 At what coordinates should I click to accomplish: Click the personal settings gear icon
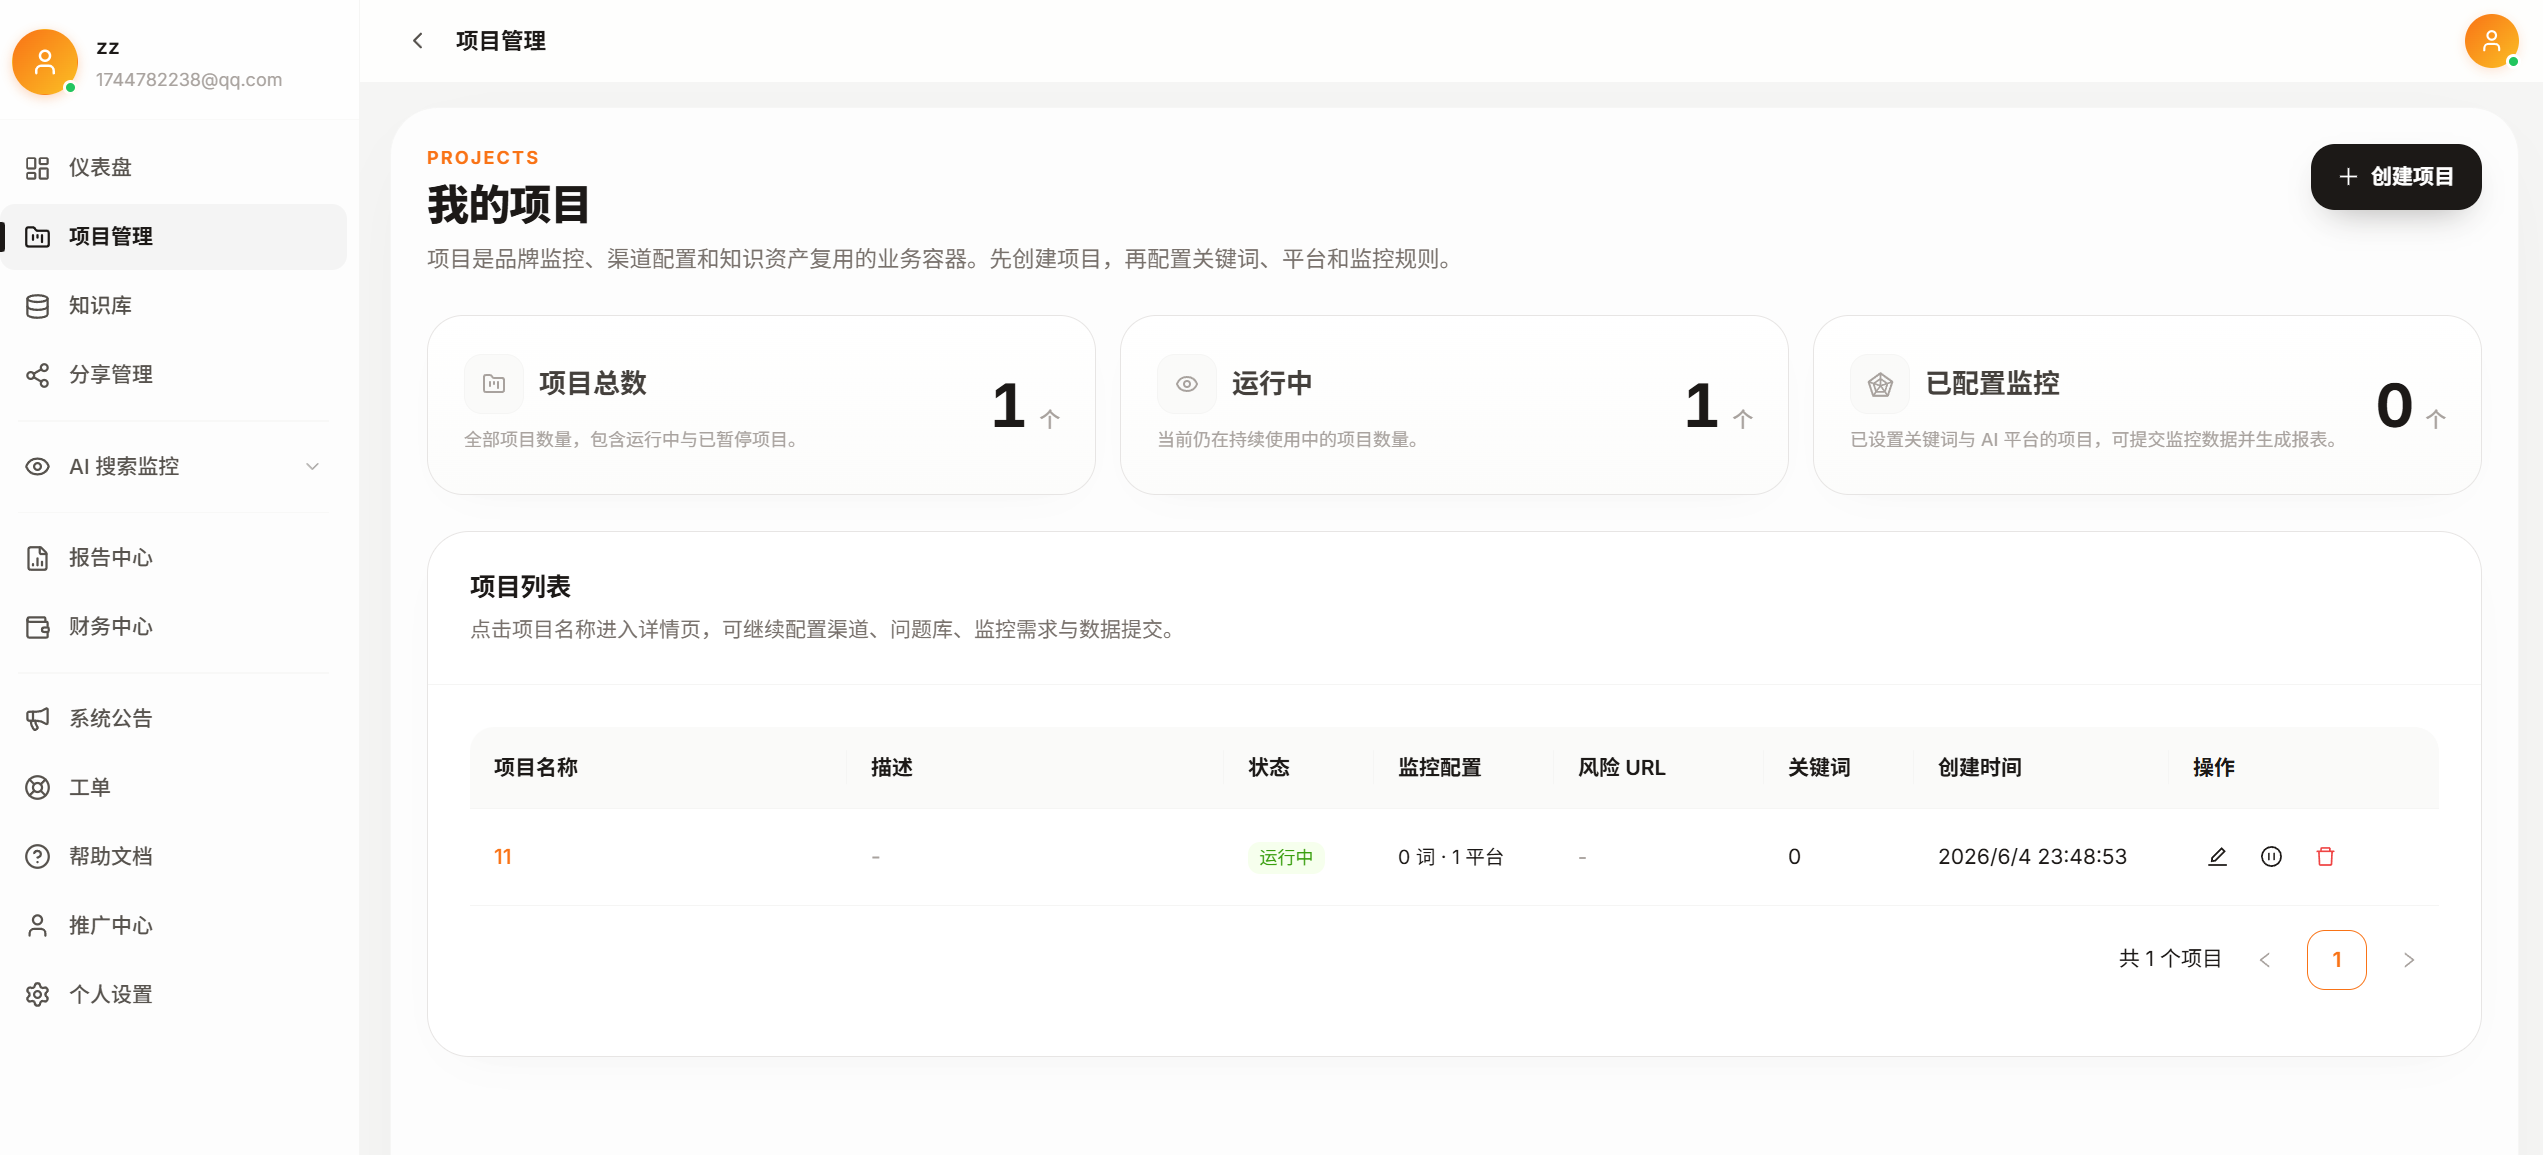tap(37, 995)
